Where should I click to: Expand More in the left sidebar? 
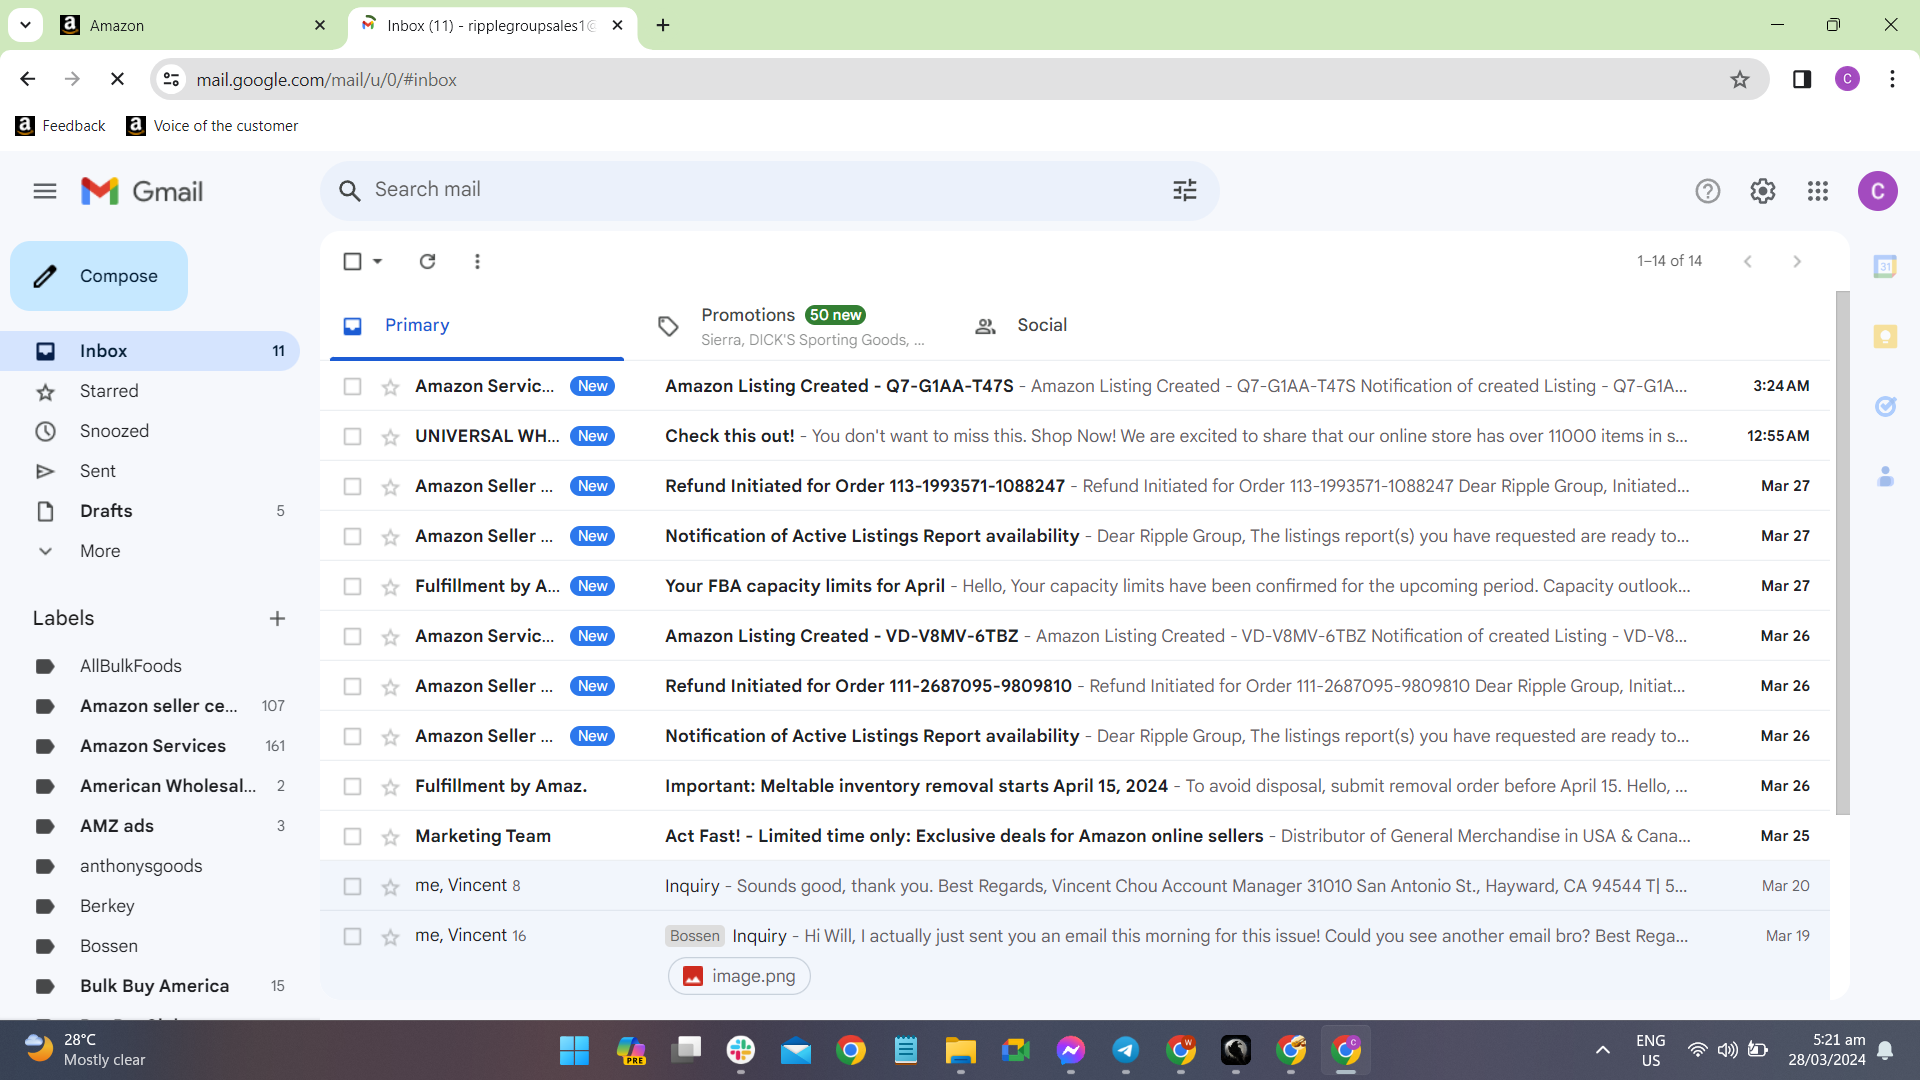pyautogui.click(x=100, y=551)
